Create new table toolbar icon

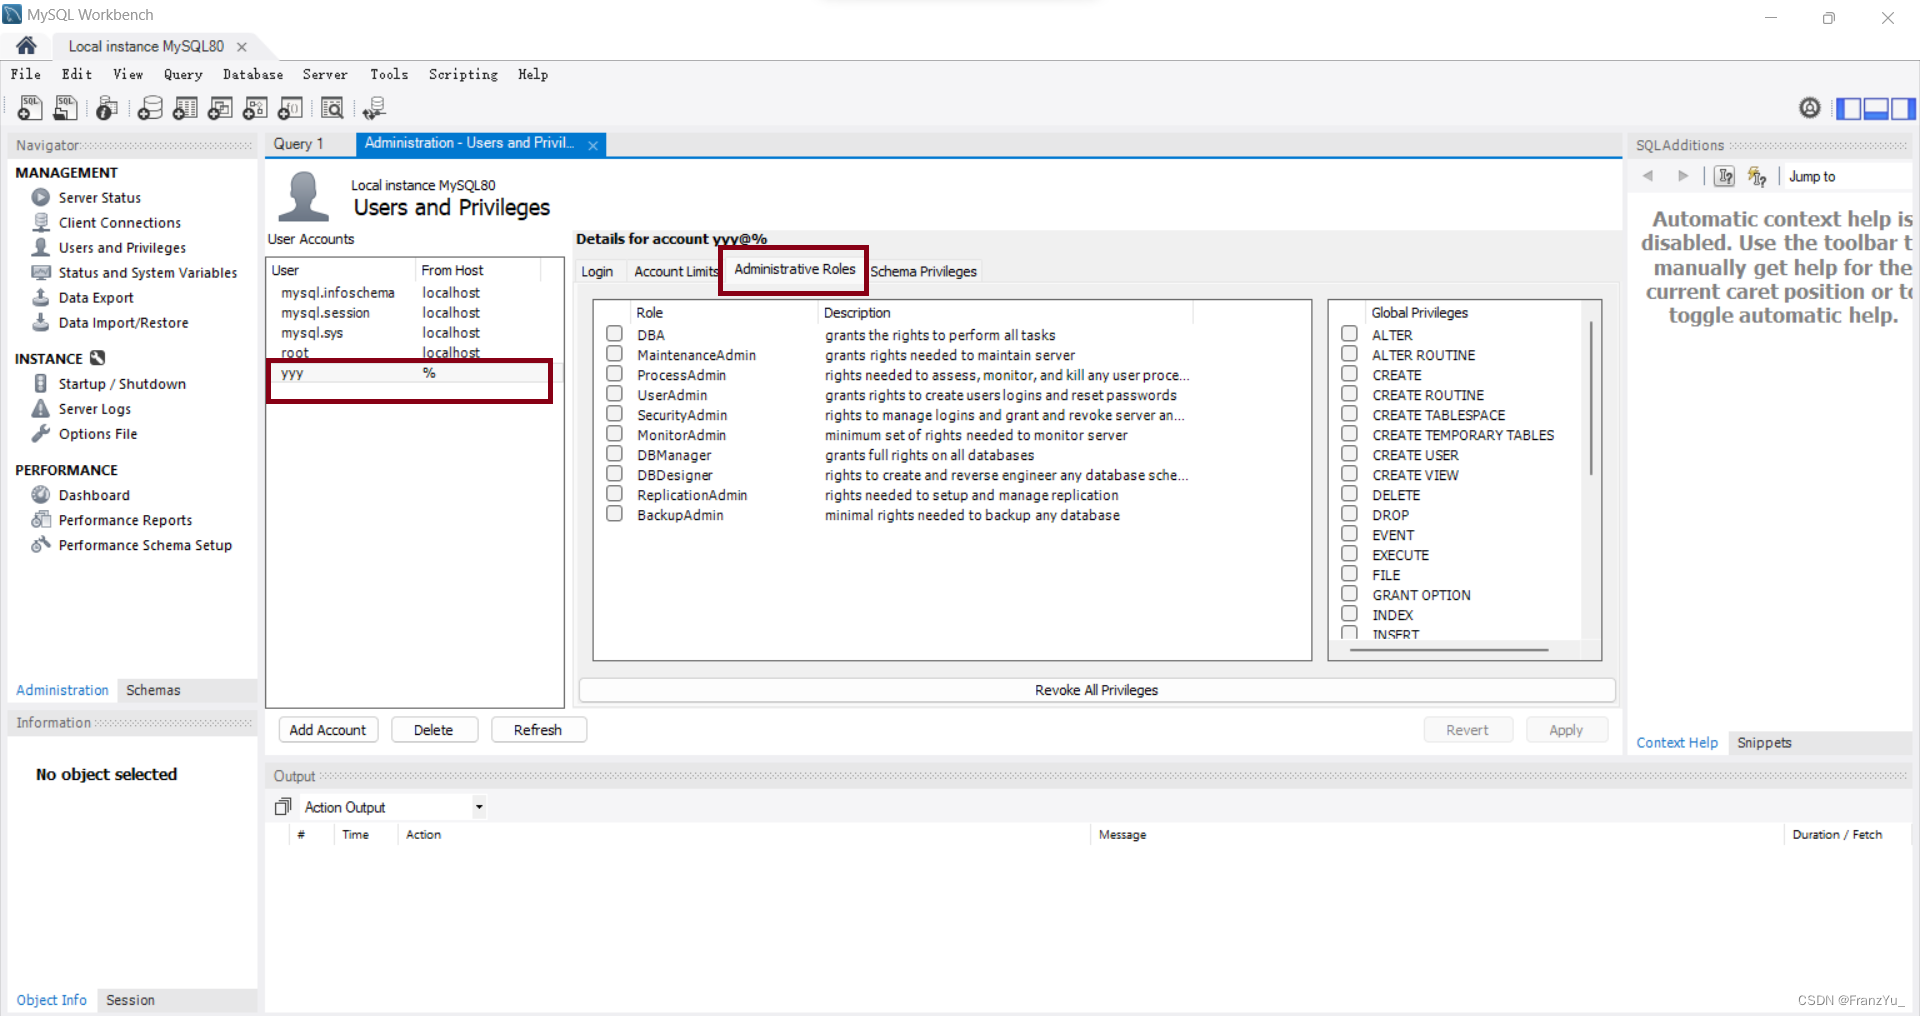pyautogui.click(x=185, y=108)
